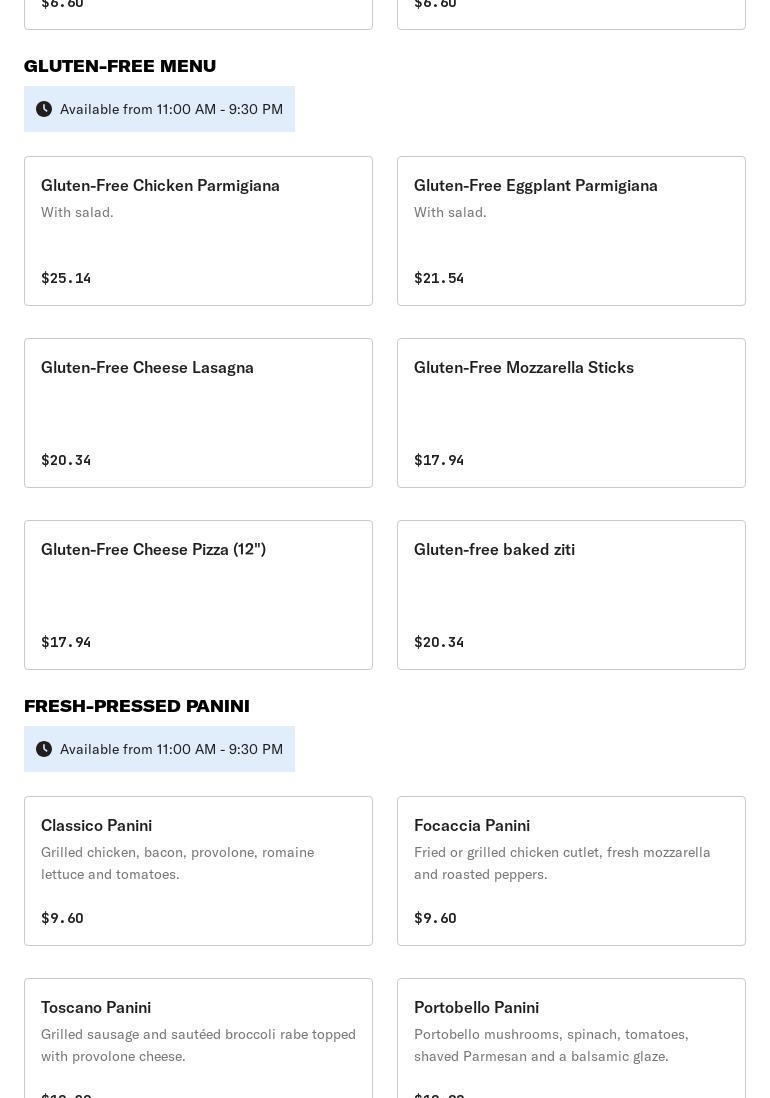The image size is (770, 1098).
Task: Open the Focaccia Panini card
Action: pos(571,871)
